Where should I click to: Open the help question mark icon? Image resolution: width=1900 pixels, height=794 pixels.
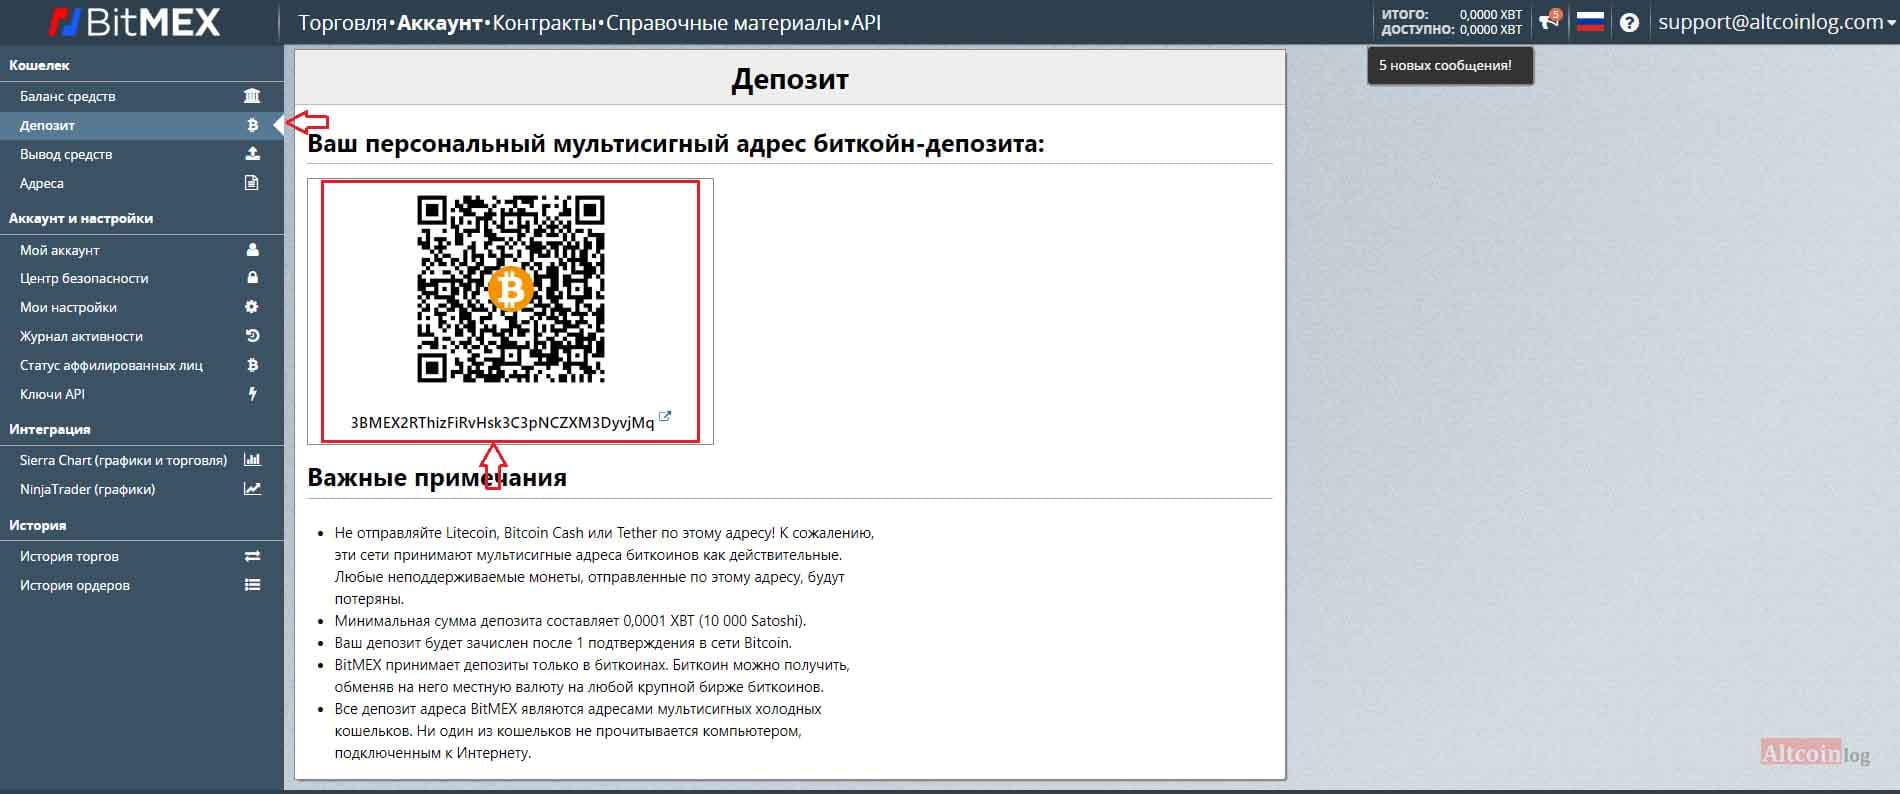pyautogui.click(x=1629, y=22)
